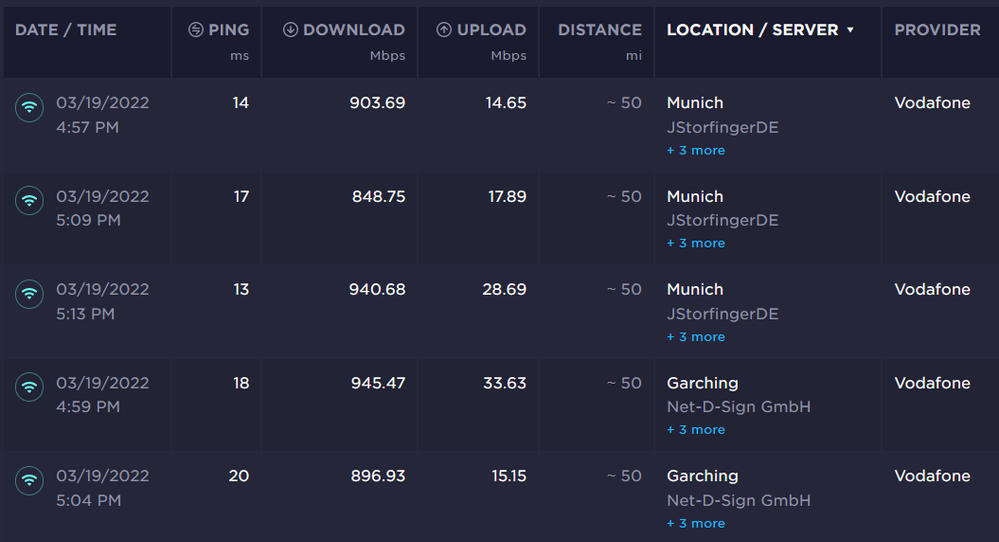Viewport: 999px width, 542px height.
Task: Click the Wi-Fi icon for the 5:04 PM test
Action: (29, 480)
